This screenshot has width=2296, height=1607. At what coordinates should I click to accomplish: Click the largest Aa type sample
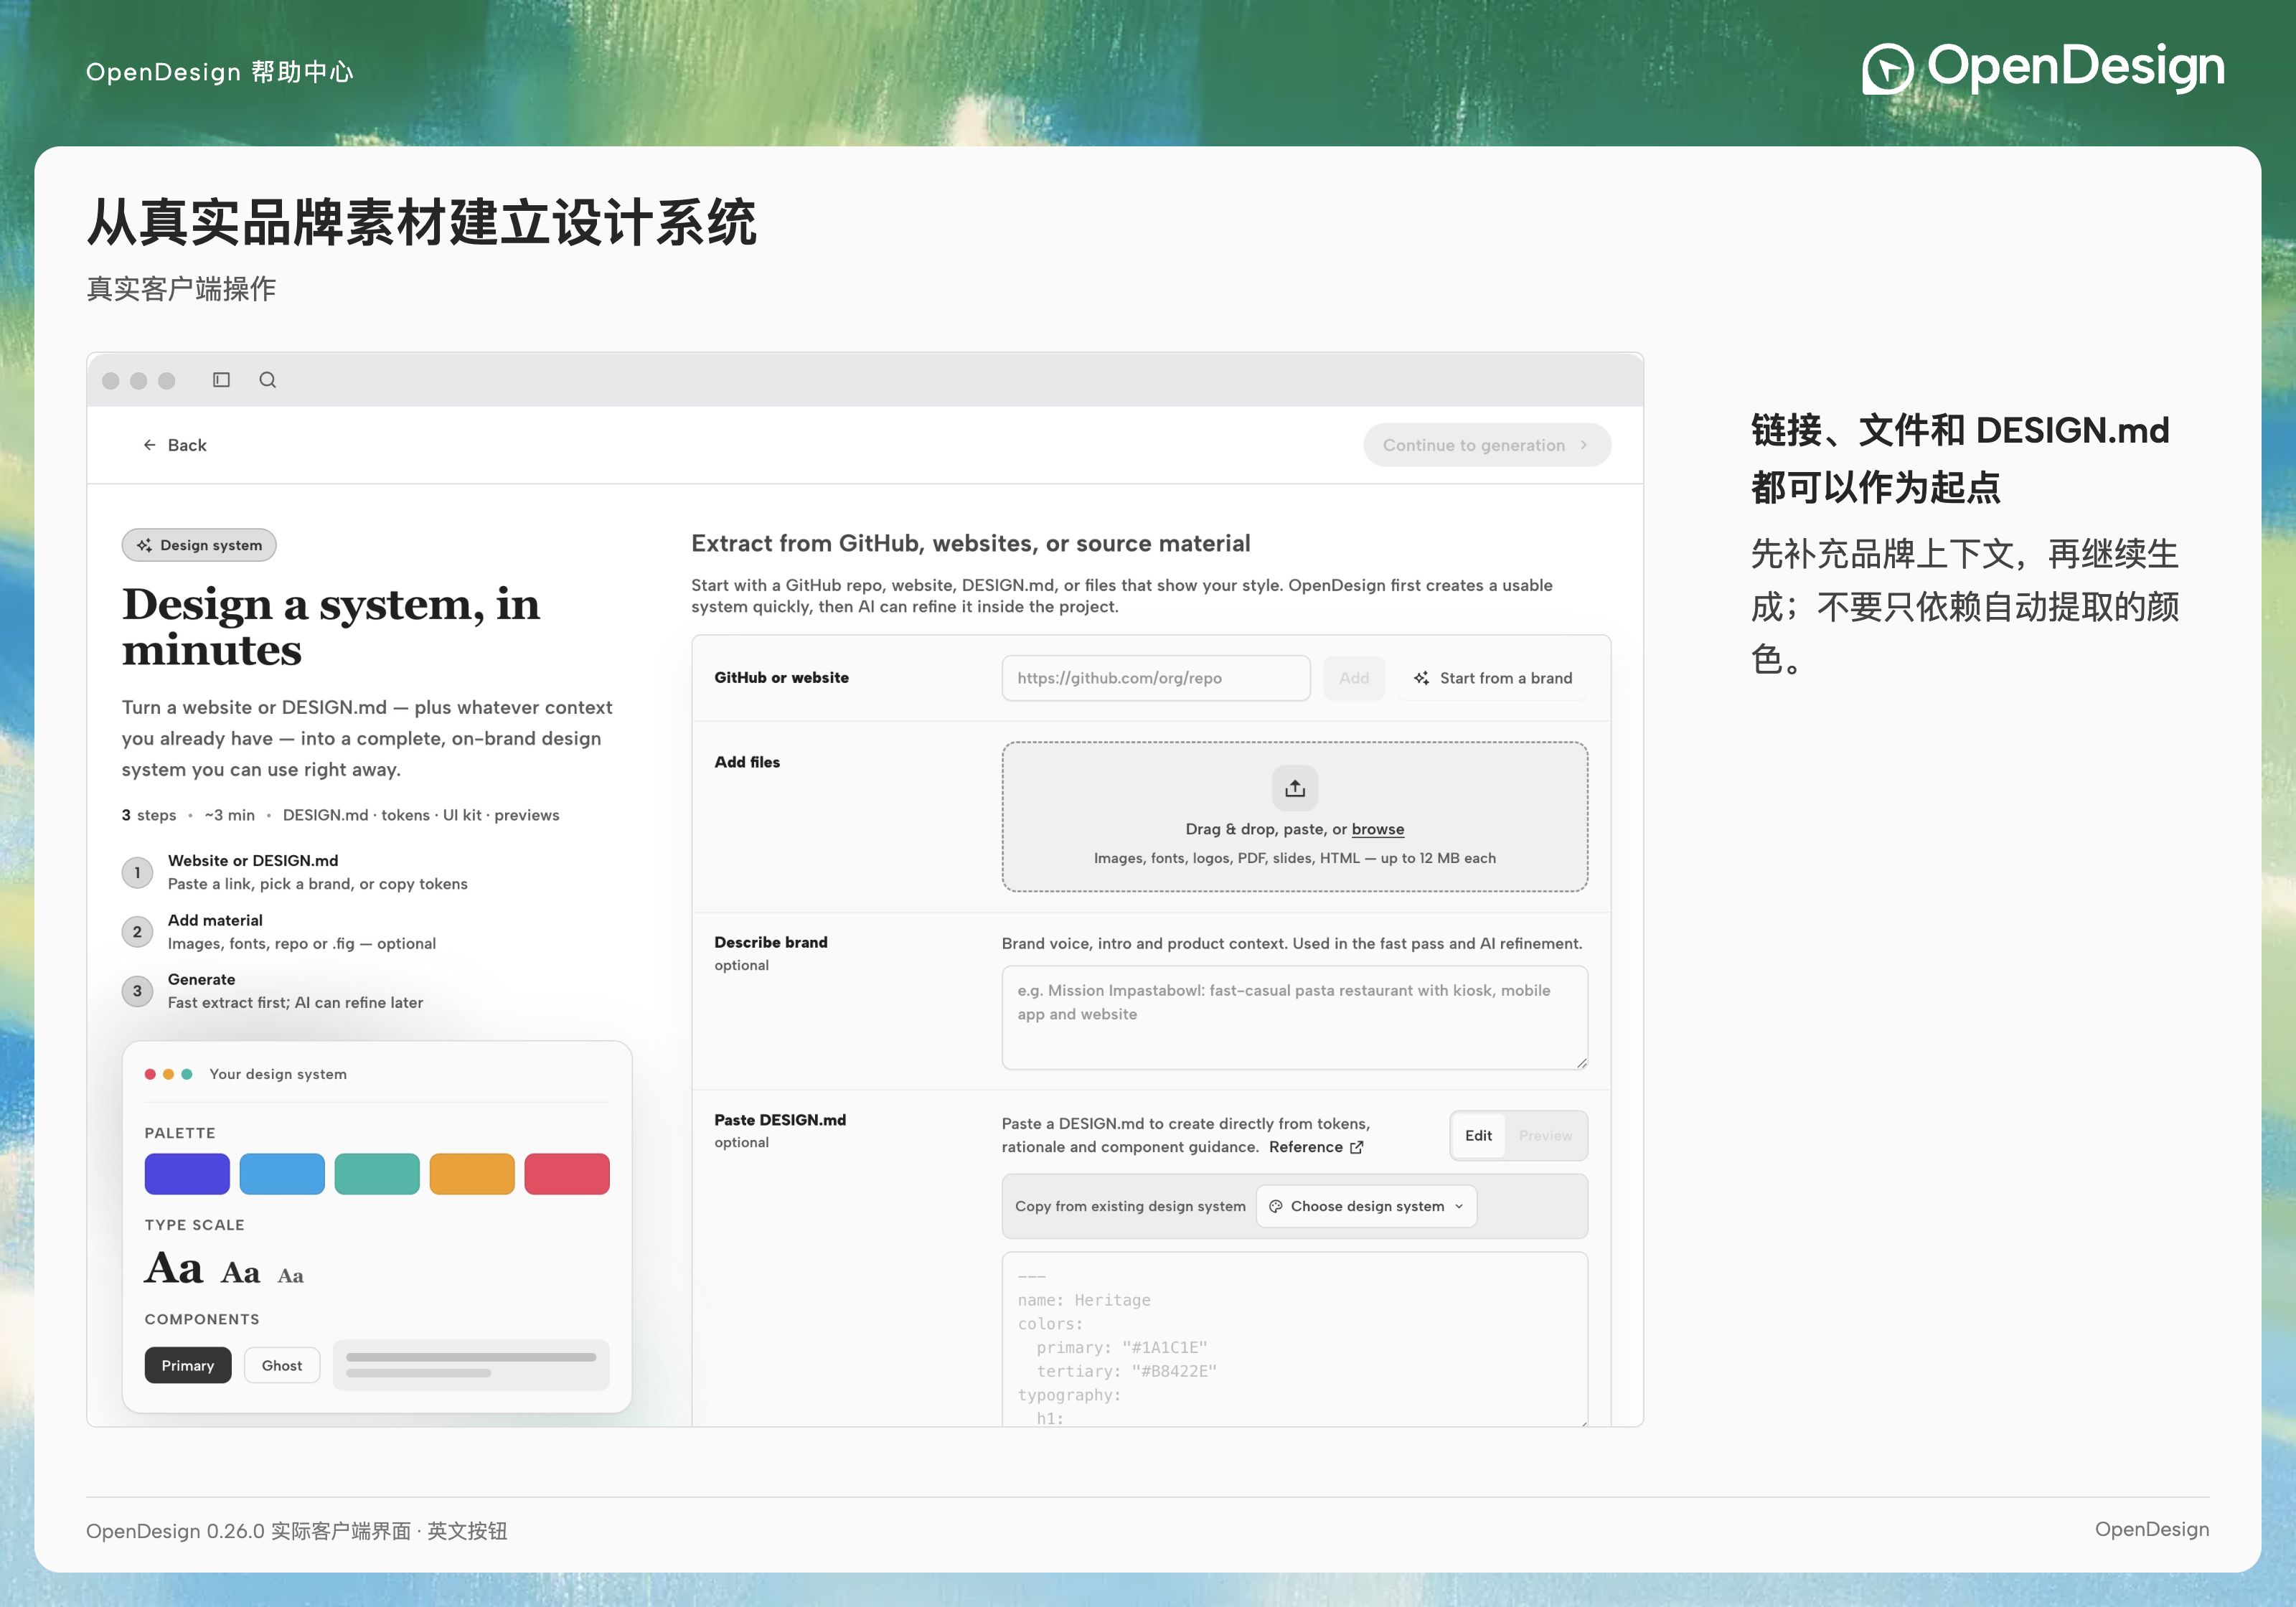pyautogui.click(x=174, y=1268)
